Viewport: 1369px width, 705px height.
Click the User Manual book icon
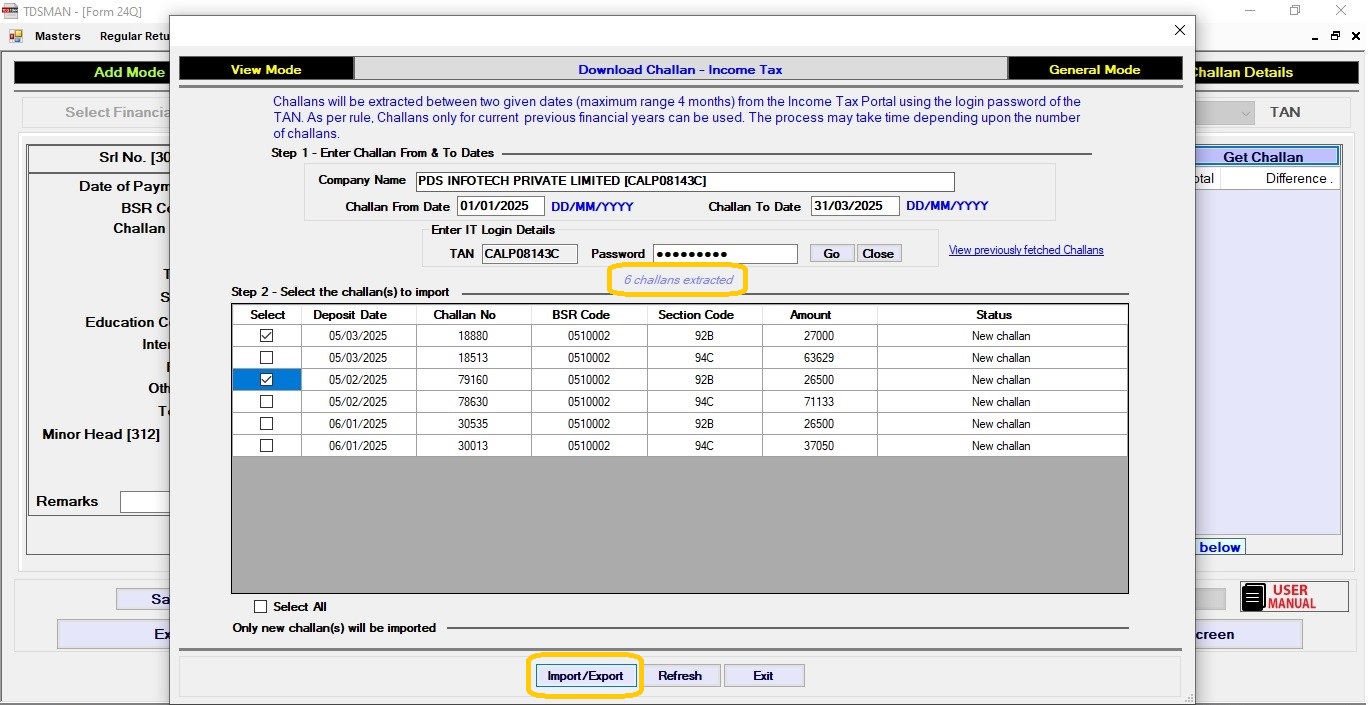(1253, 597)
